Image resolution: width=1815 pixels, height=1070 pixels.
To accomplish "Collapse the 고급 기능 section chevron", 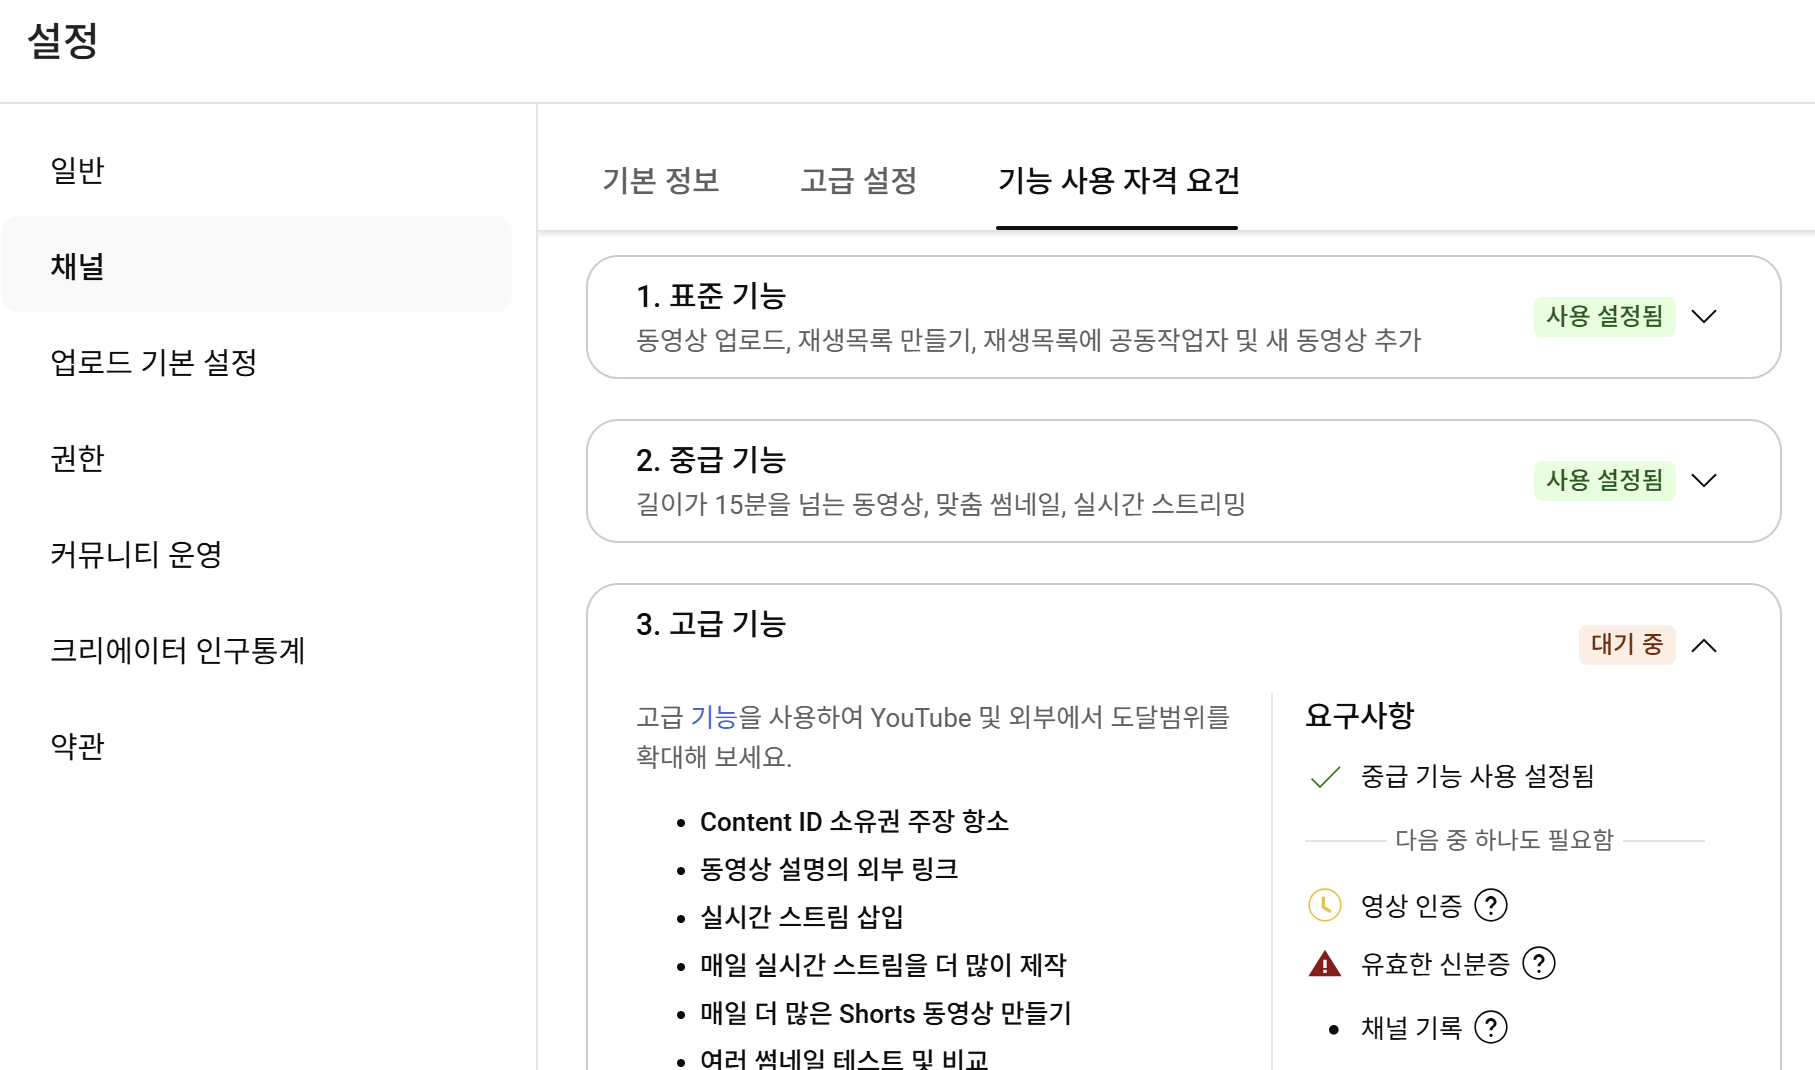I will (1704, 645).
